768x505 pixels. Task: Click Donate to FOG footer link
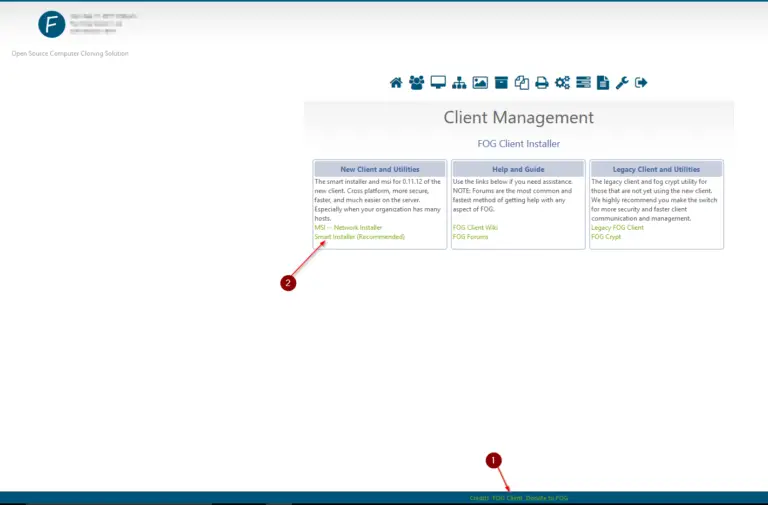(x=547, y=498)
